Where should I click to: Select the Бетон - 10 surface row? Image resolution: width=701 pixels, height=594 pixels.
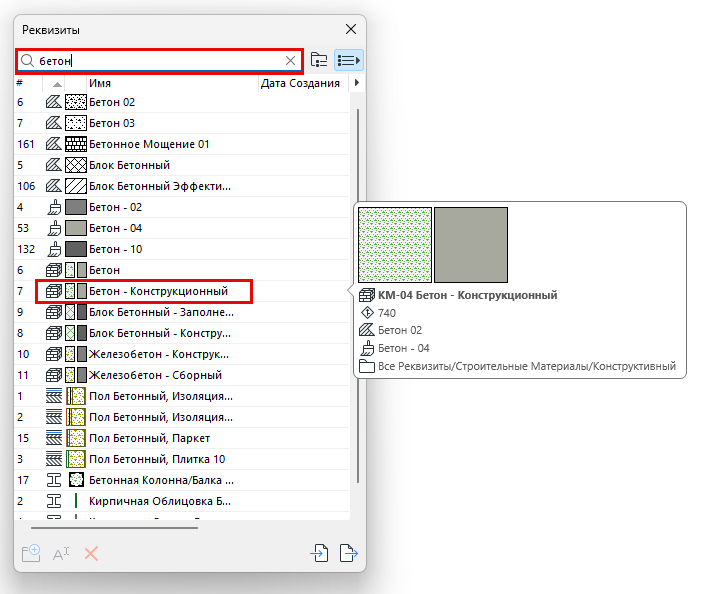182,249
